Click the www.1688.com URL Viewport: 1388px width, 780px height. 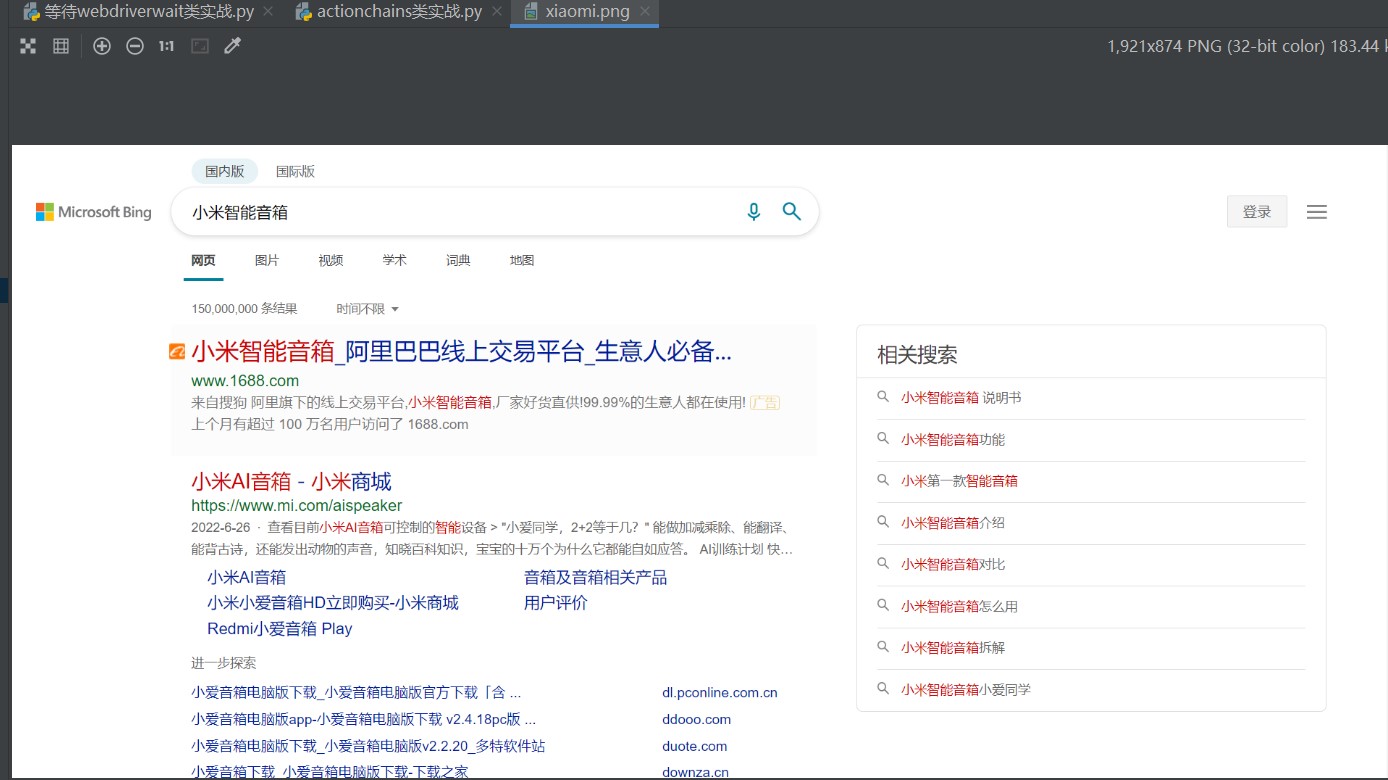coord(245,381)
